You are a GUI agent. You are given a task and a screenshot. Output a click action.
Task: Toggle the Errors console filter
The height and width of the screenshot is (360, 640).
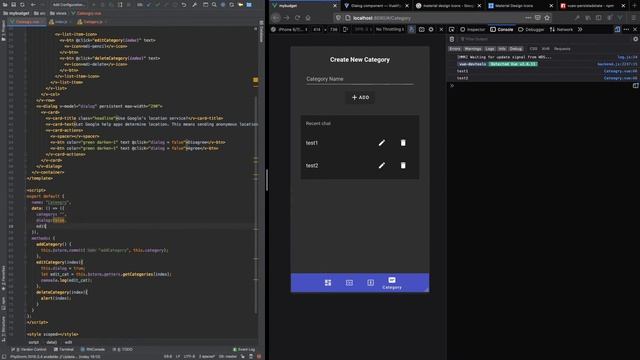pyautogui.click(x=454, y=49)
